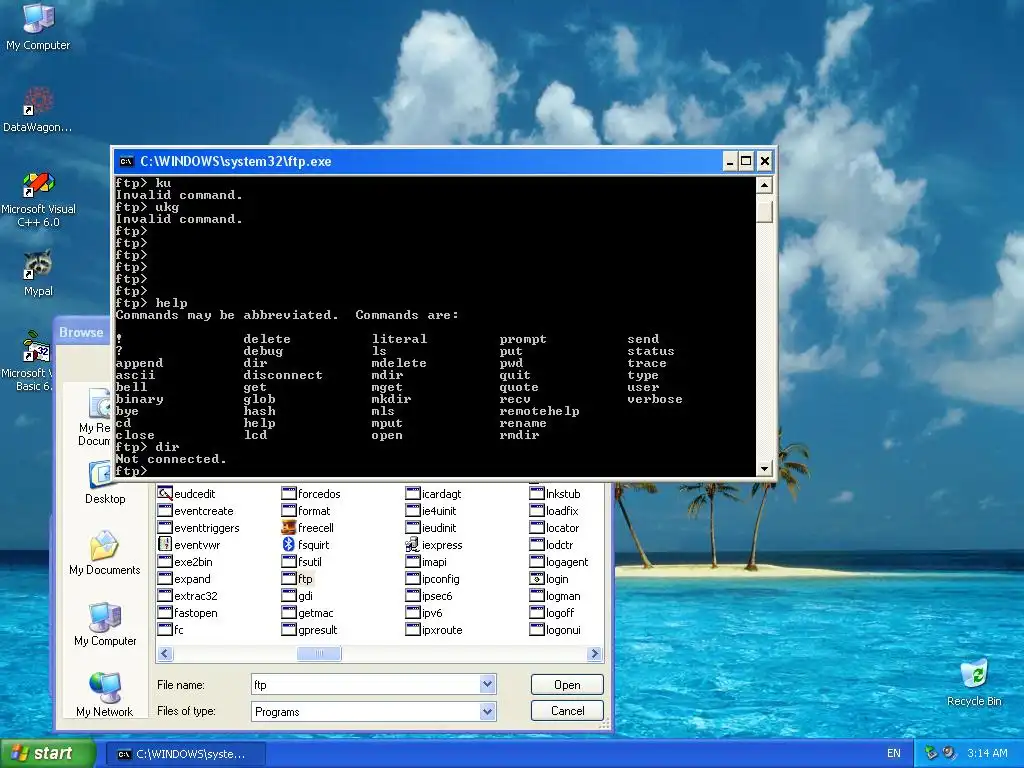
Task: Open the ftp.exe window system menu icon
Action: (x=127, y=161)
